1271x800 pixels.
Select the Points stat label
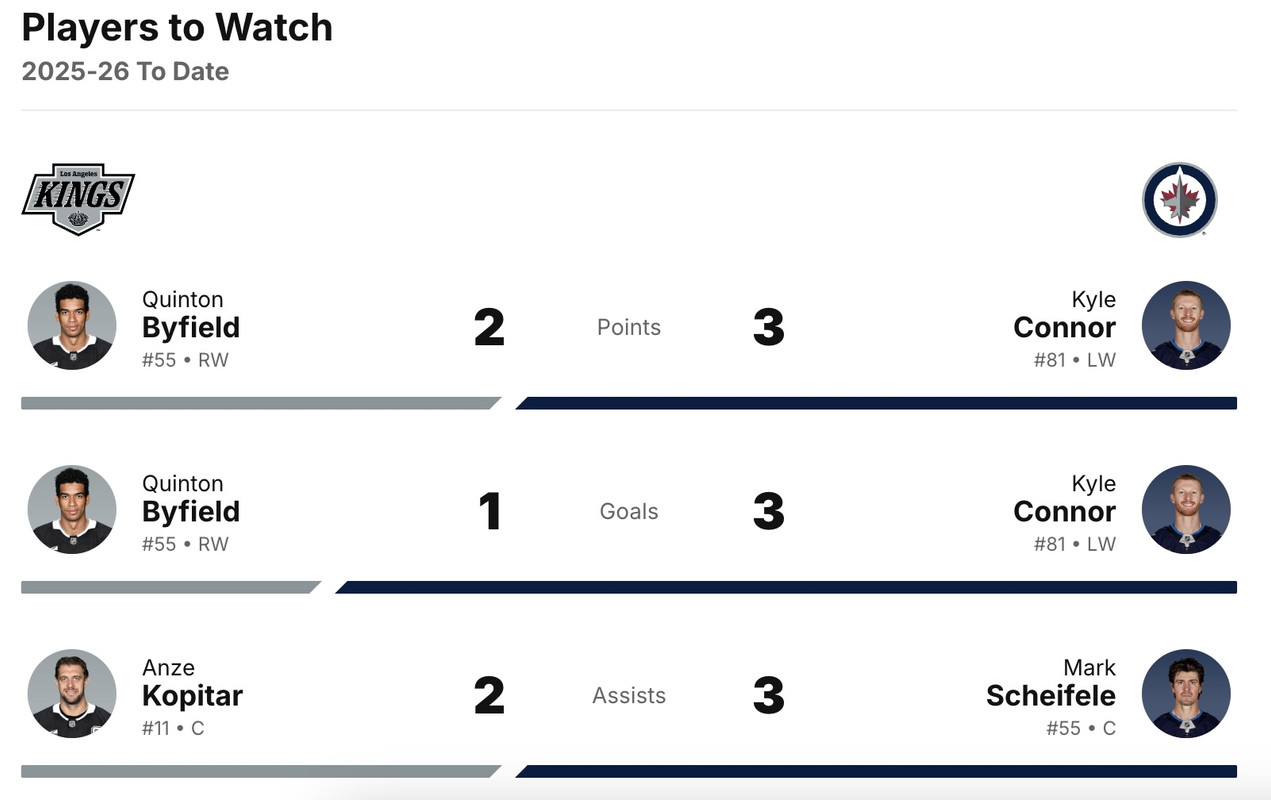pos(629,327)
